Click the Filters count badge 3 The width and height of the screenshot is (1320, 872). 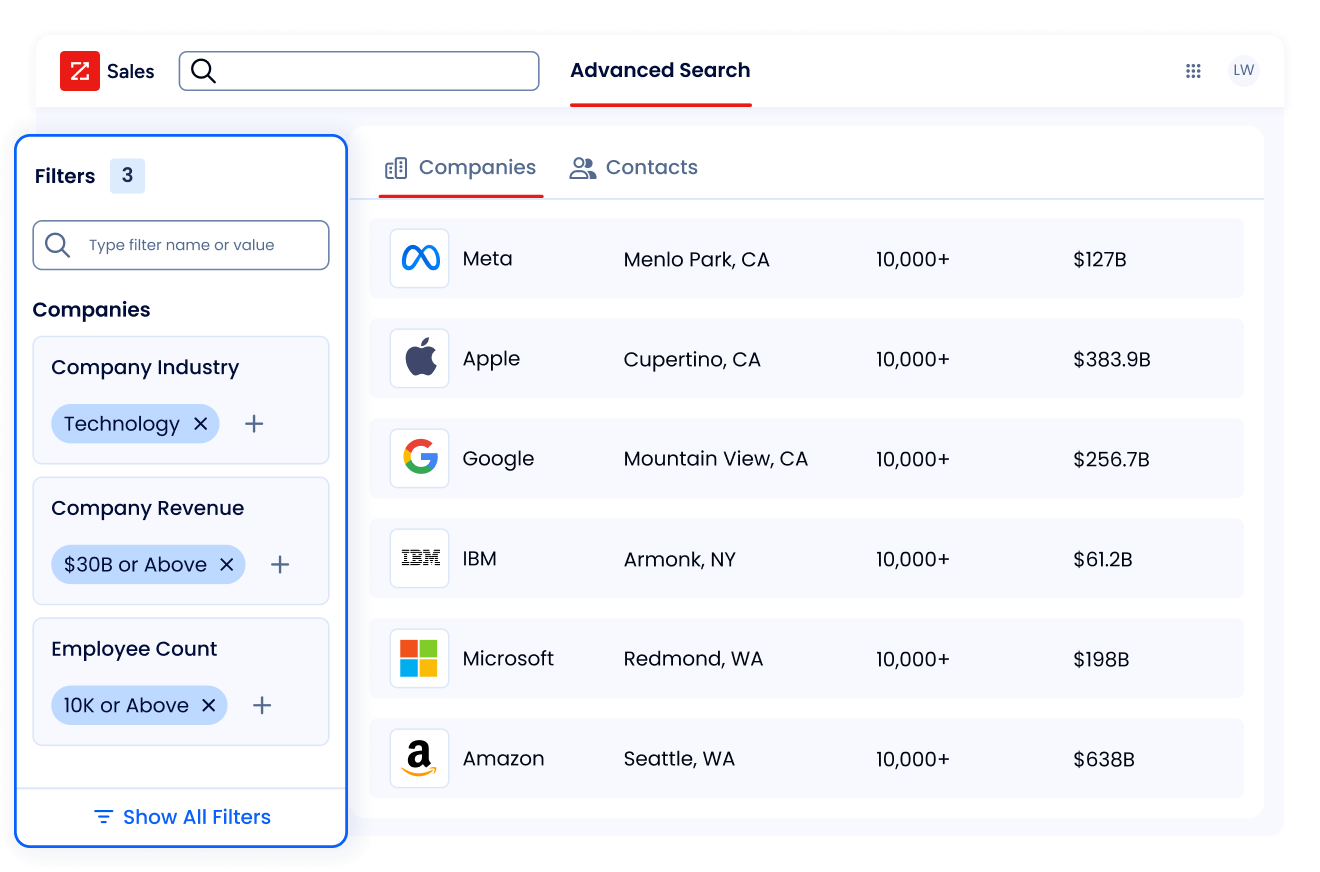click(127, 176)
